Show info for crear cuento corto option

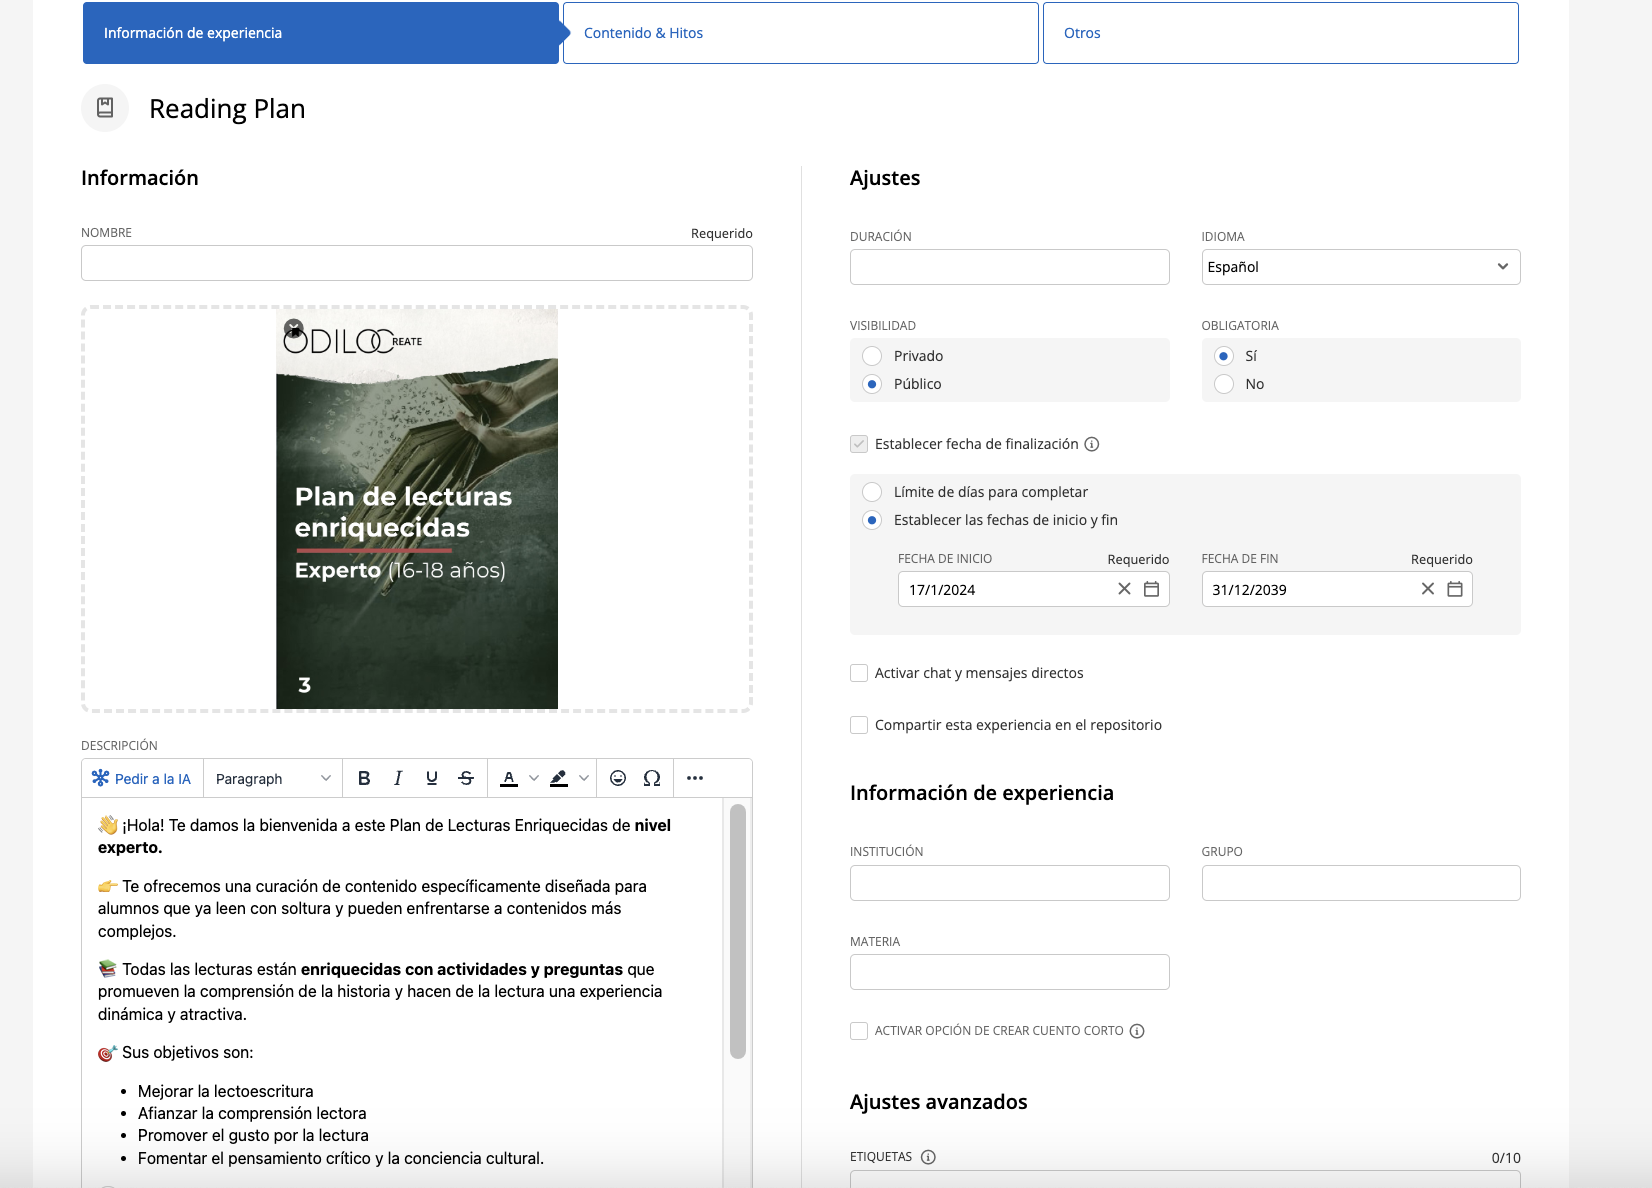tap(1137, 1031)
